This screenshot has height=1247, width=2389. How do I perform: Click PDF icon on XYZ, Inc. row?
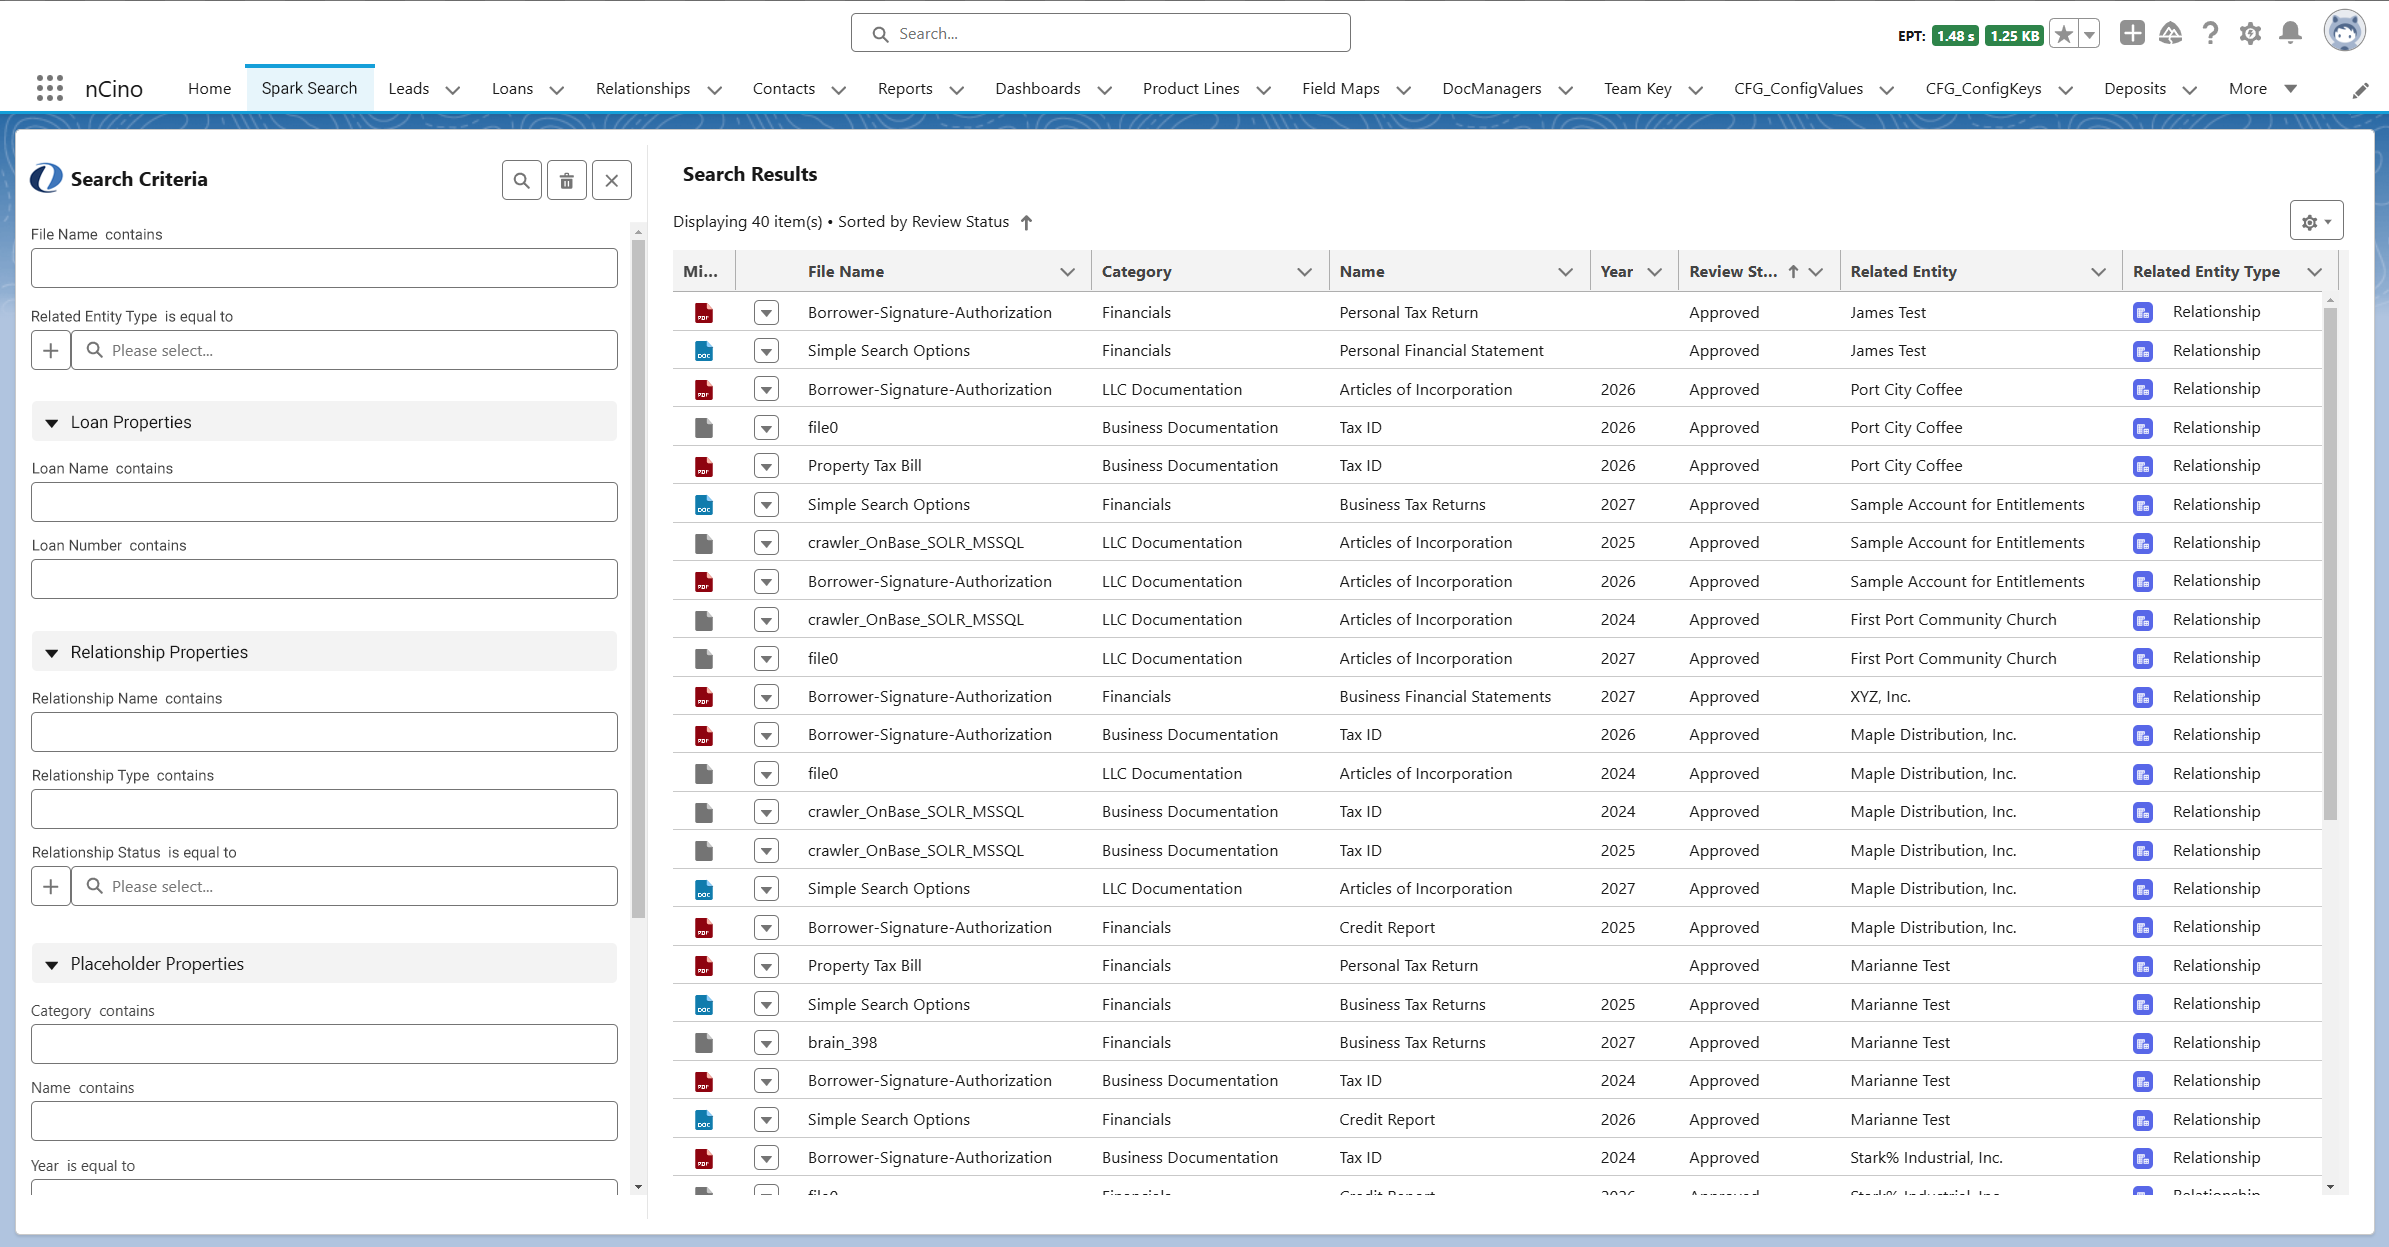[704, 697]
